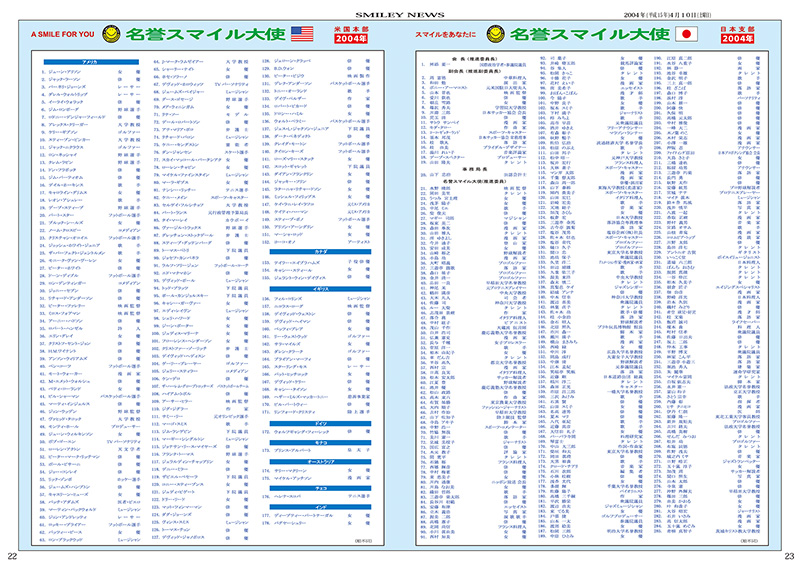
Task: Click the United States flag icon
Action: click(302, 34)
